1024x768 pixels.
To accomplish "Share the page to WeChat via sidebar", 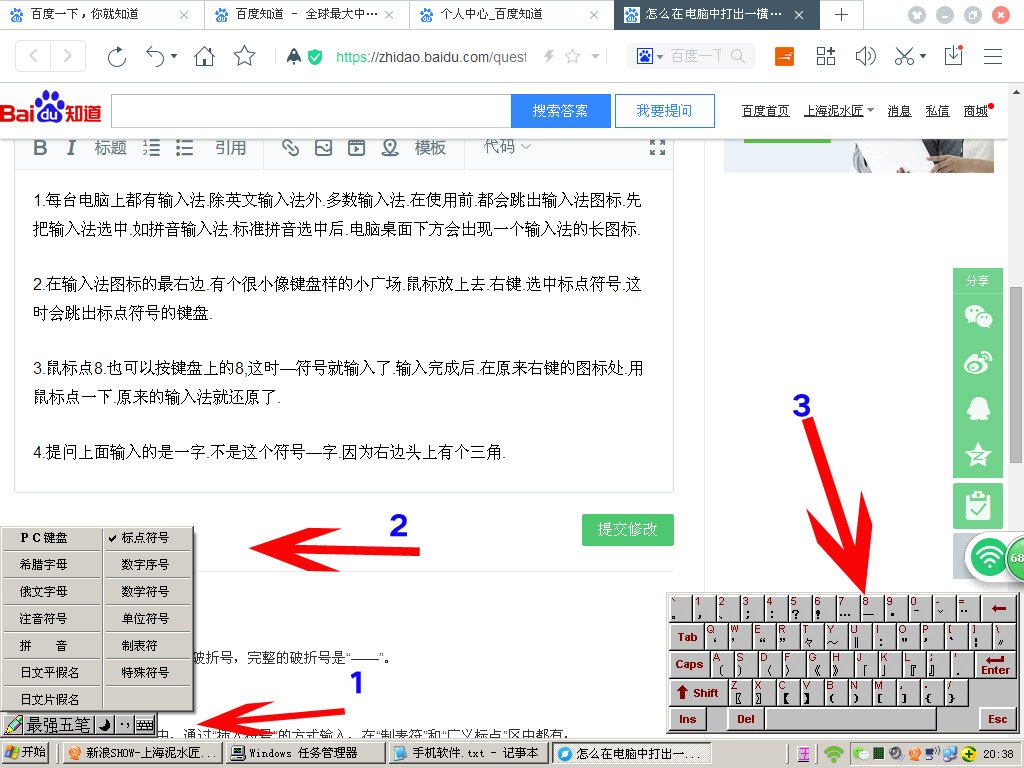I will [977, 315].
